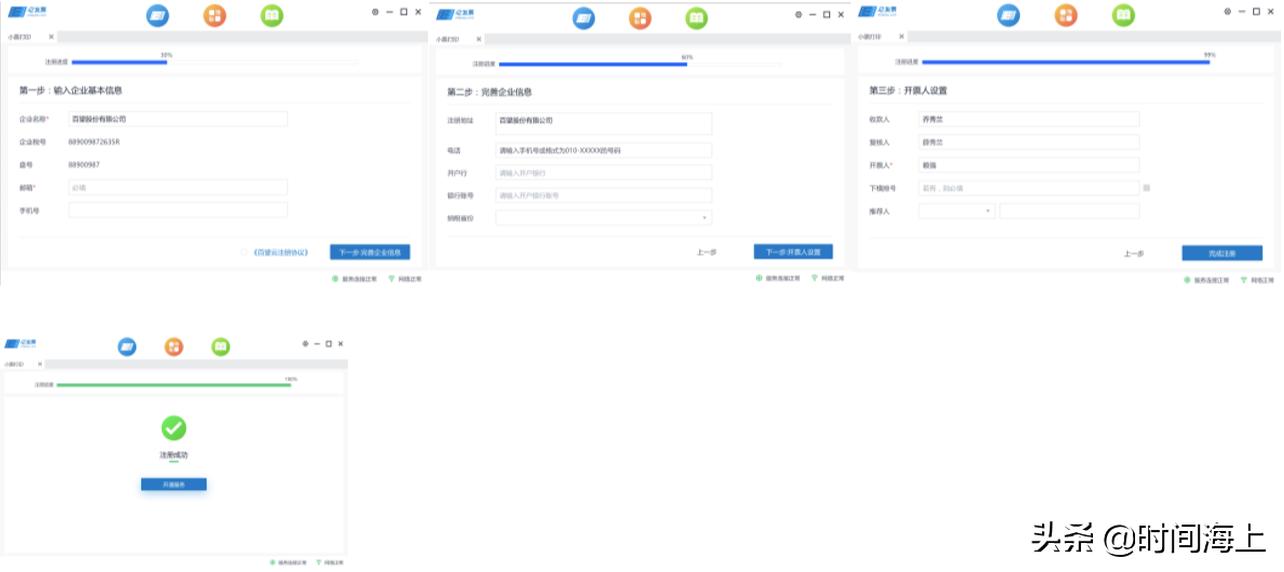
Task: Go back with 上一步 in step two
Action: tap(707, 252)
